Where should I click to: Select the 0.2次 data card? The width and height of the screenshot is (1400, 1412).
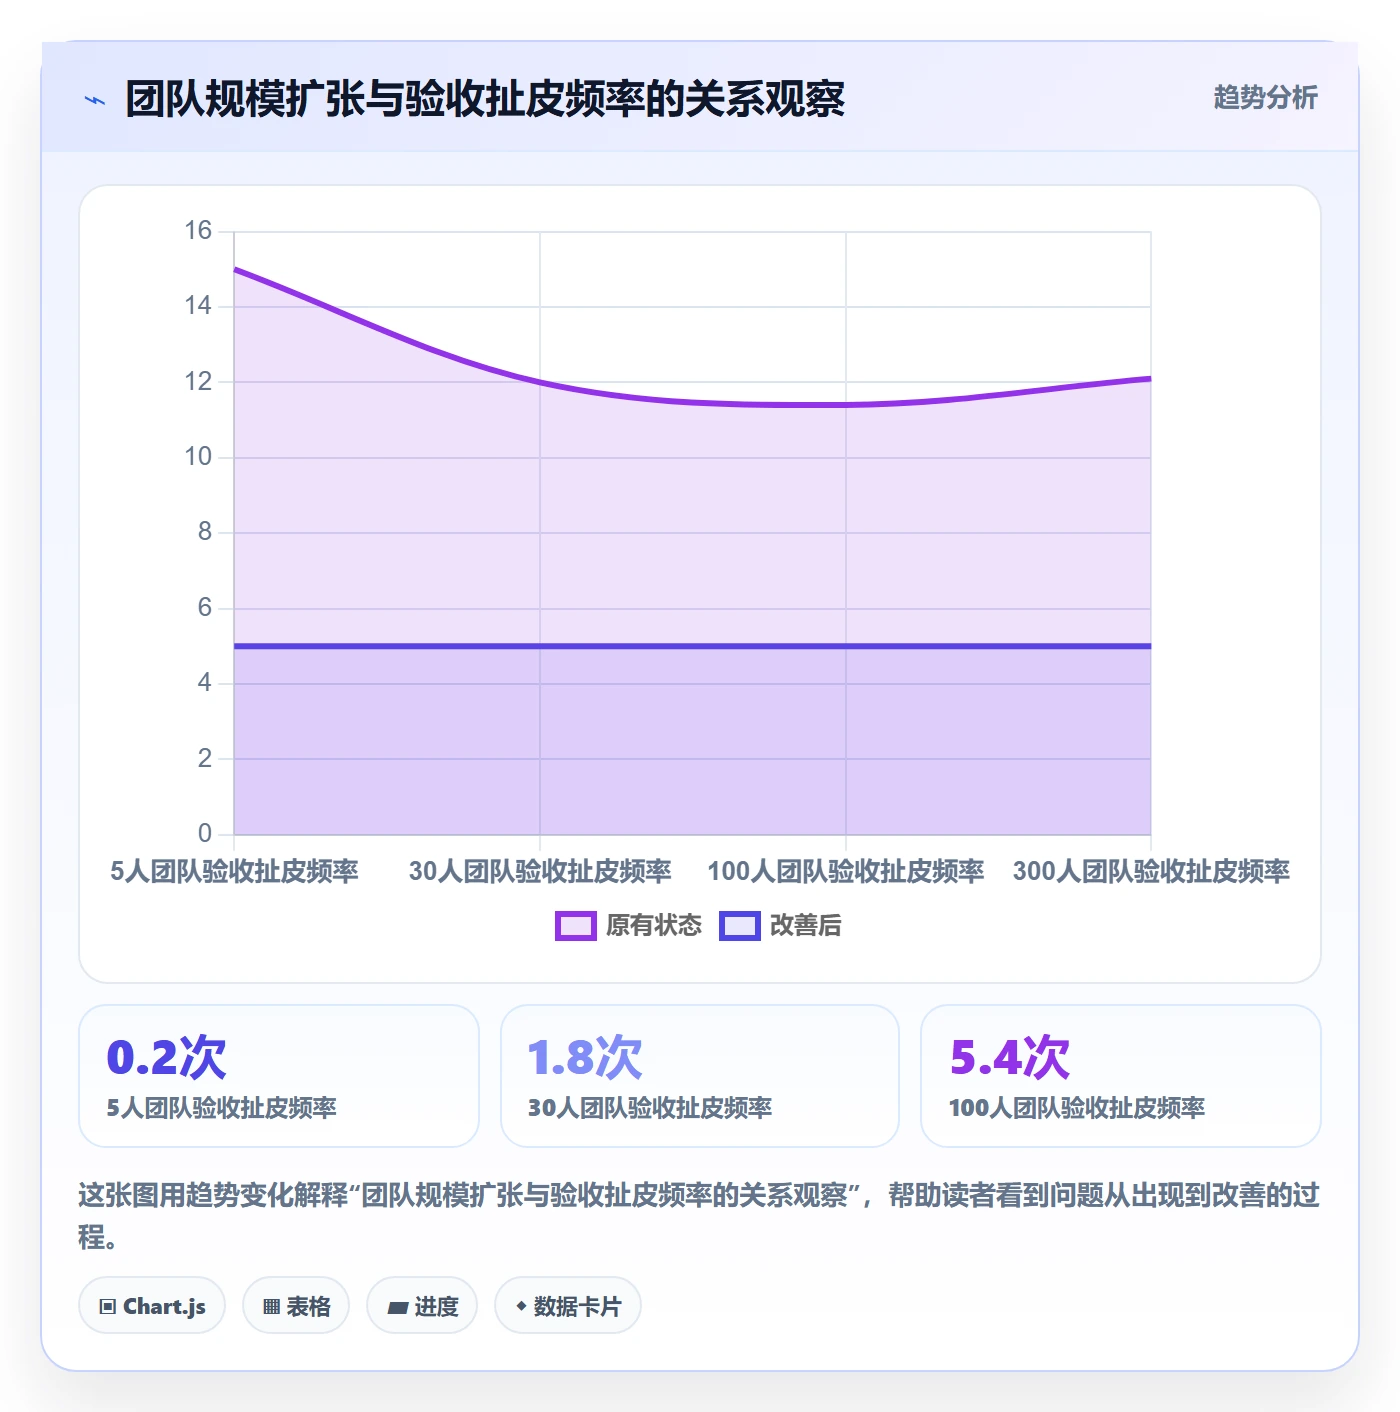click(x=279, y=1076)
